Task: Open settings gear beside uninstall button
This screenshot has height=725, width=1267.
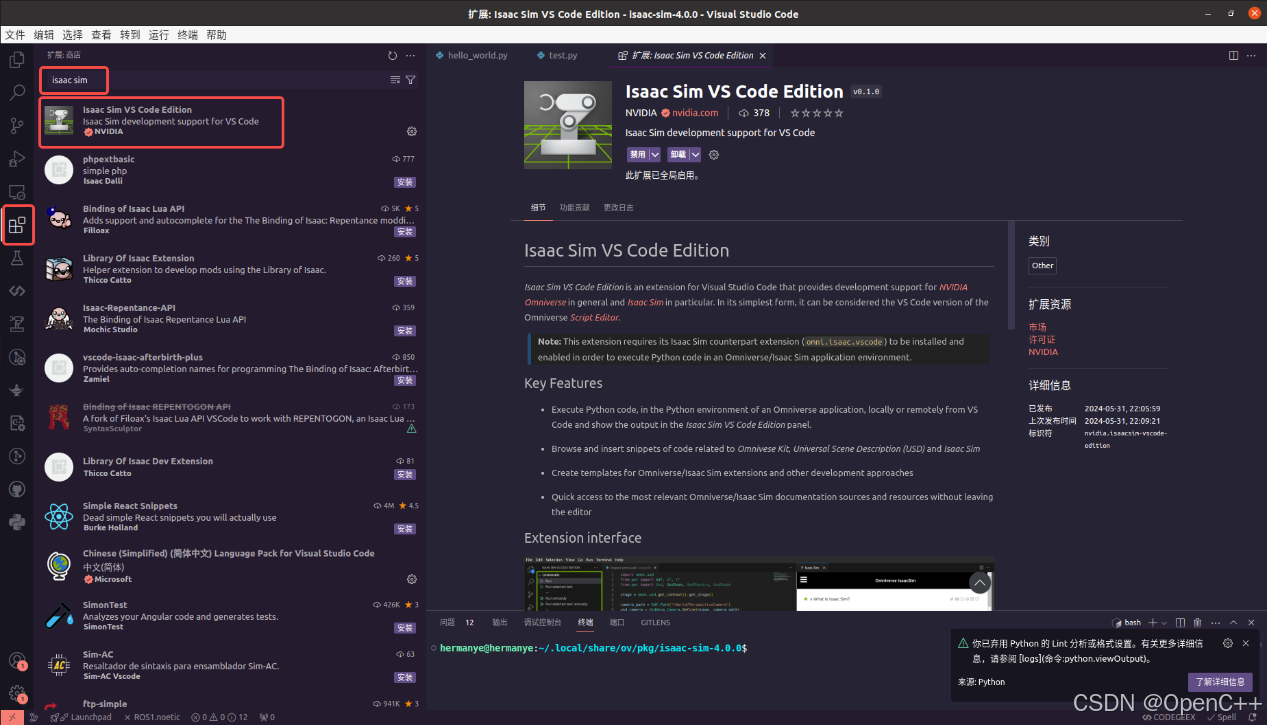Action: (713, 155)
